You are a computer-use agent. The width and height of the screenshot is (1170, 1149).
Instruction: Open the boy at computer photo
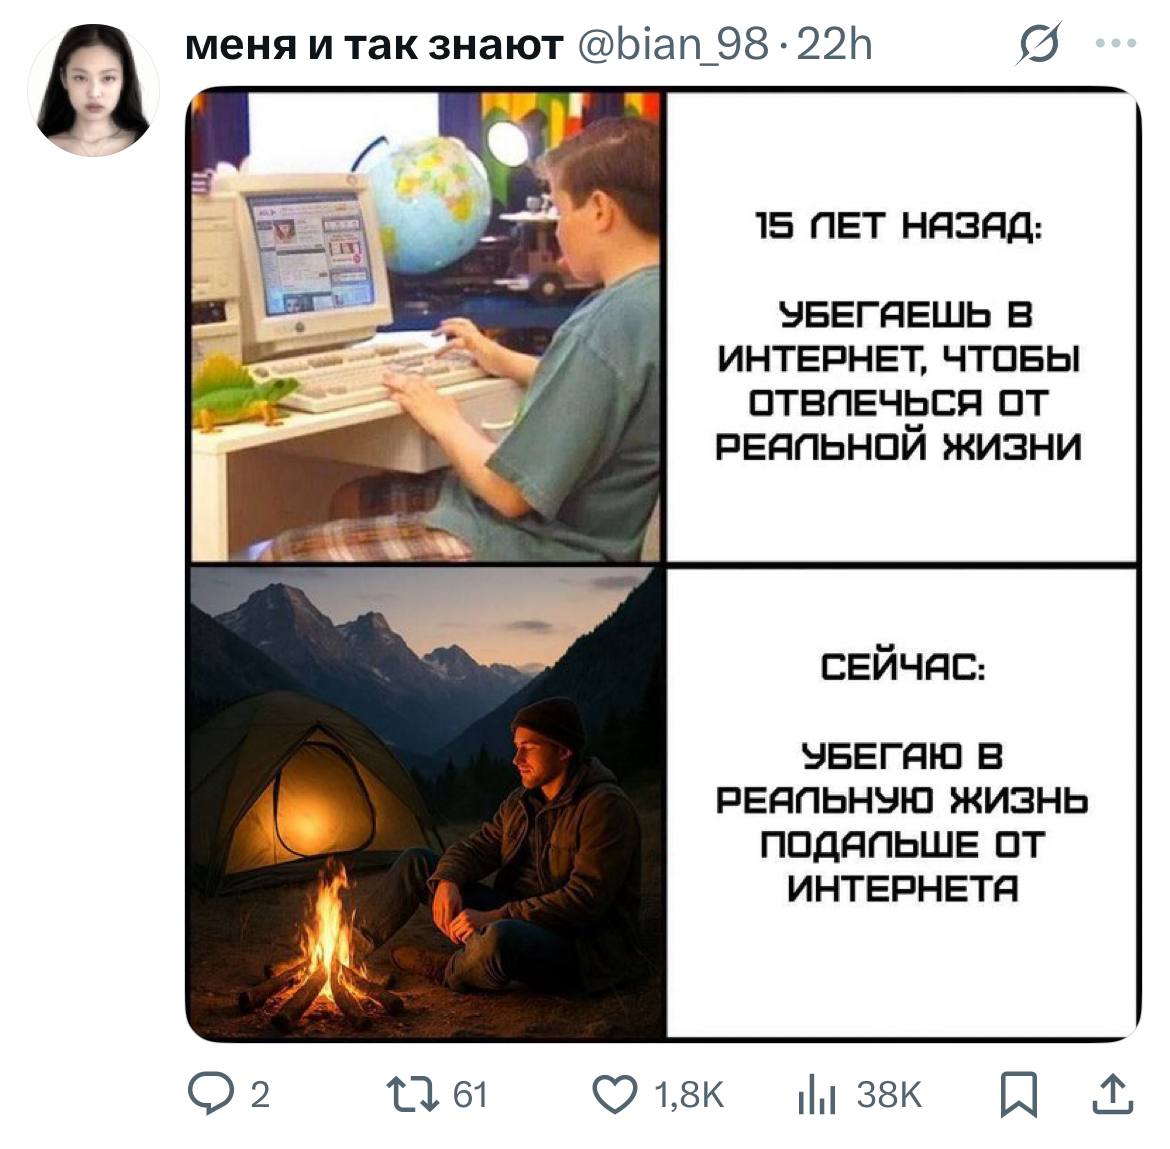tap(426, 326)
